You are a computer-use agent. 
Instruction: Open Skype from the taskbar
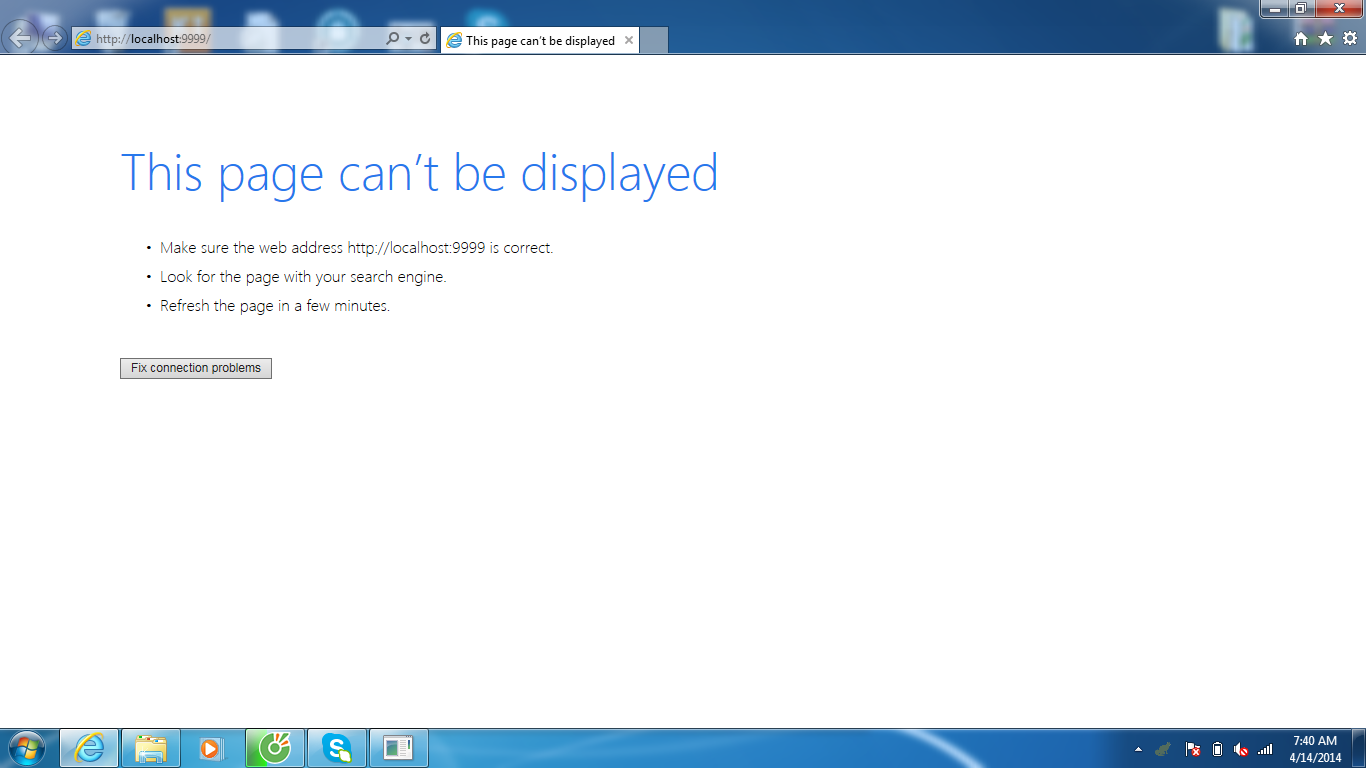tap(337, 748)
